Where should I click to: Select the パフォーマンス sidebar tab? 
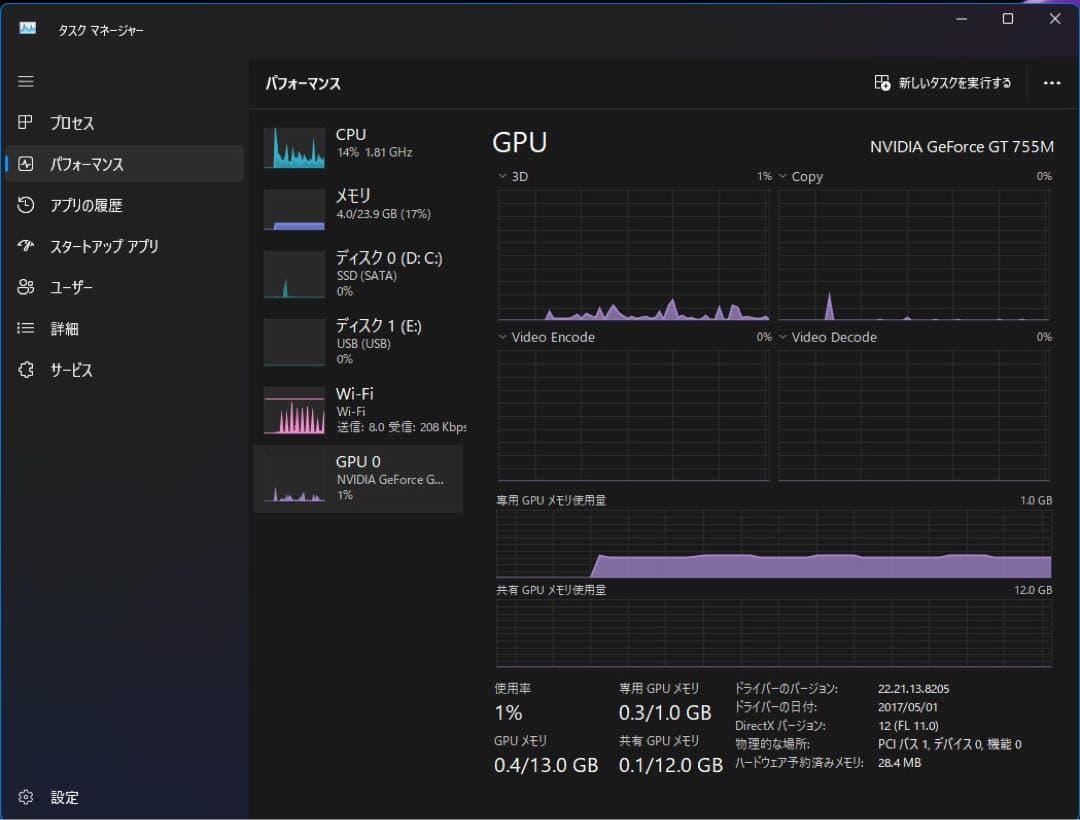point(124,164)
